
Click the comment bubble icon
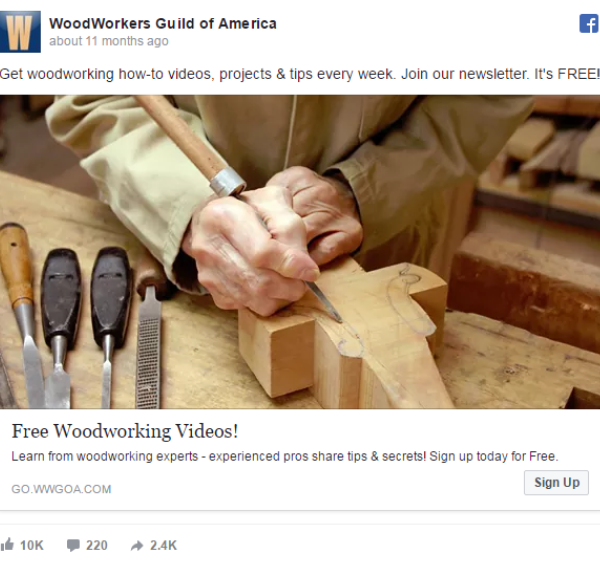(x=73, y=545)
